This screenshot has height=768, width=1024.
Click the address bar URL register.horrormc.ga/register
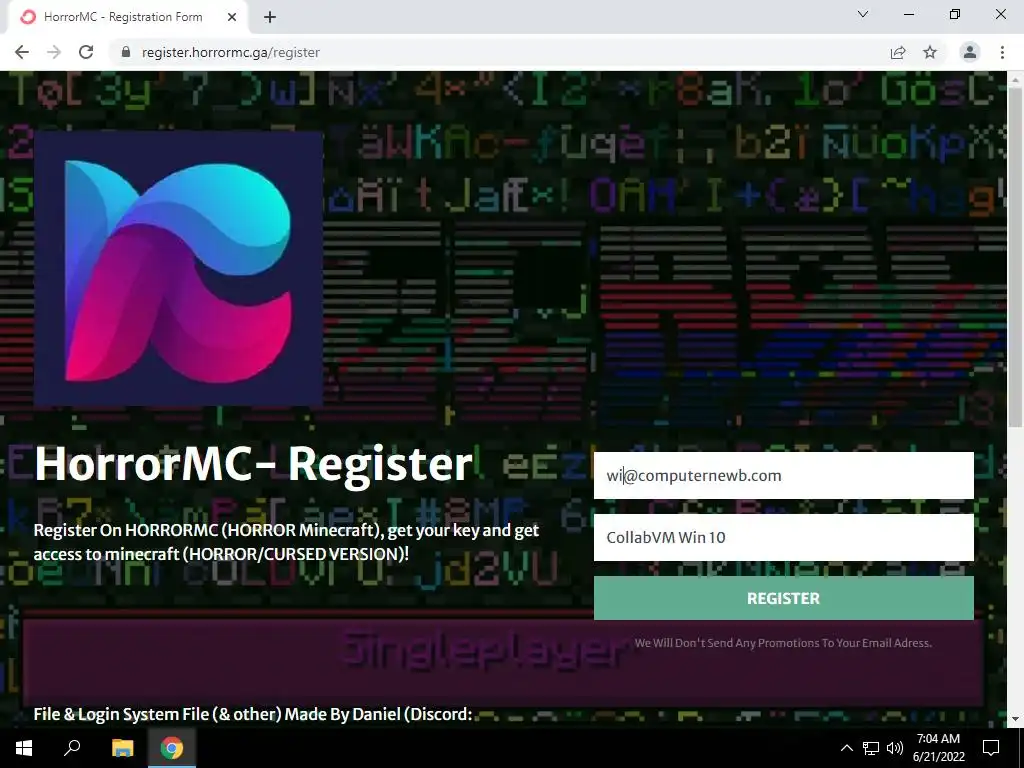[231, 52]
